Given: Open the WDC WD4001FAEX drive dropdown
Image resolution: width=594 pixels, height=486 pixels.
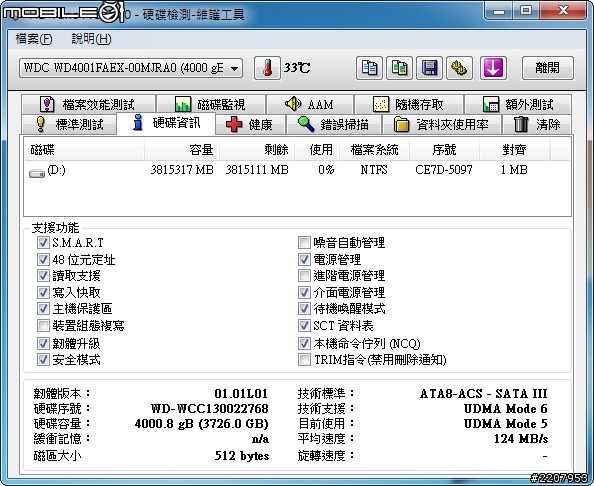Looking at the screenshot, I should [131, 68].
